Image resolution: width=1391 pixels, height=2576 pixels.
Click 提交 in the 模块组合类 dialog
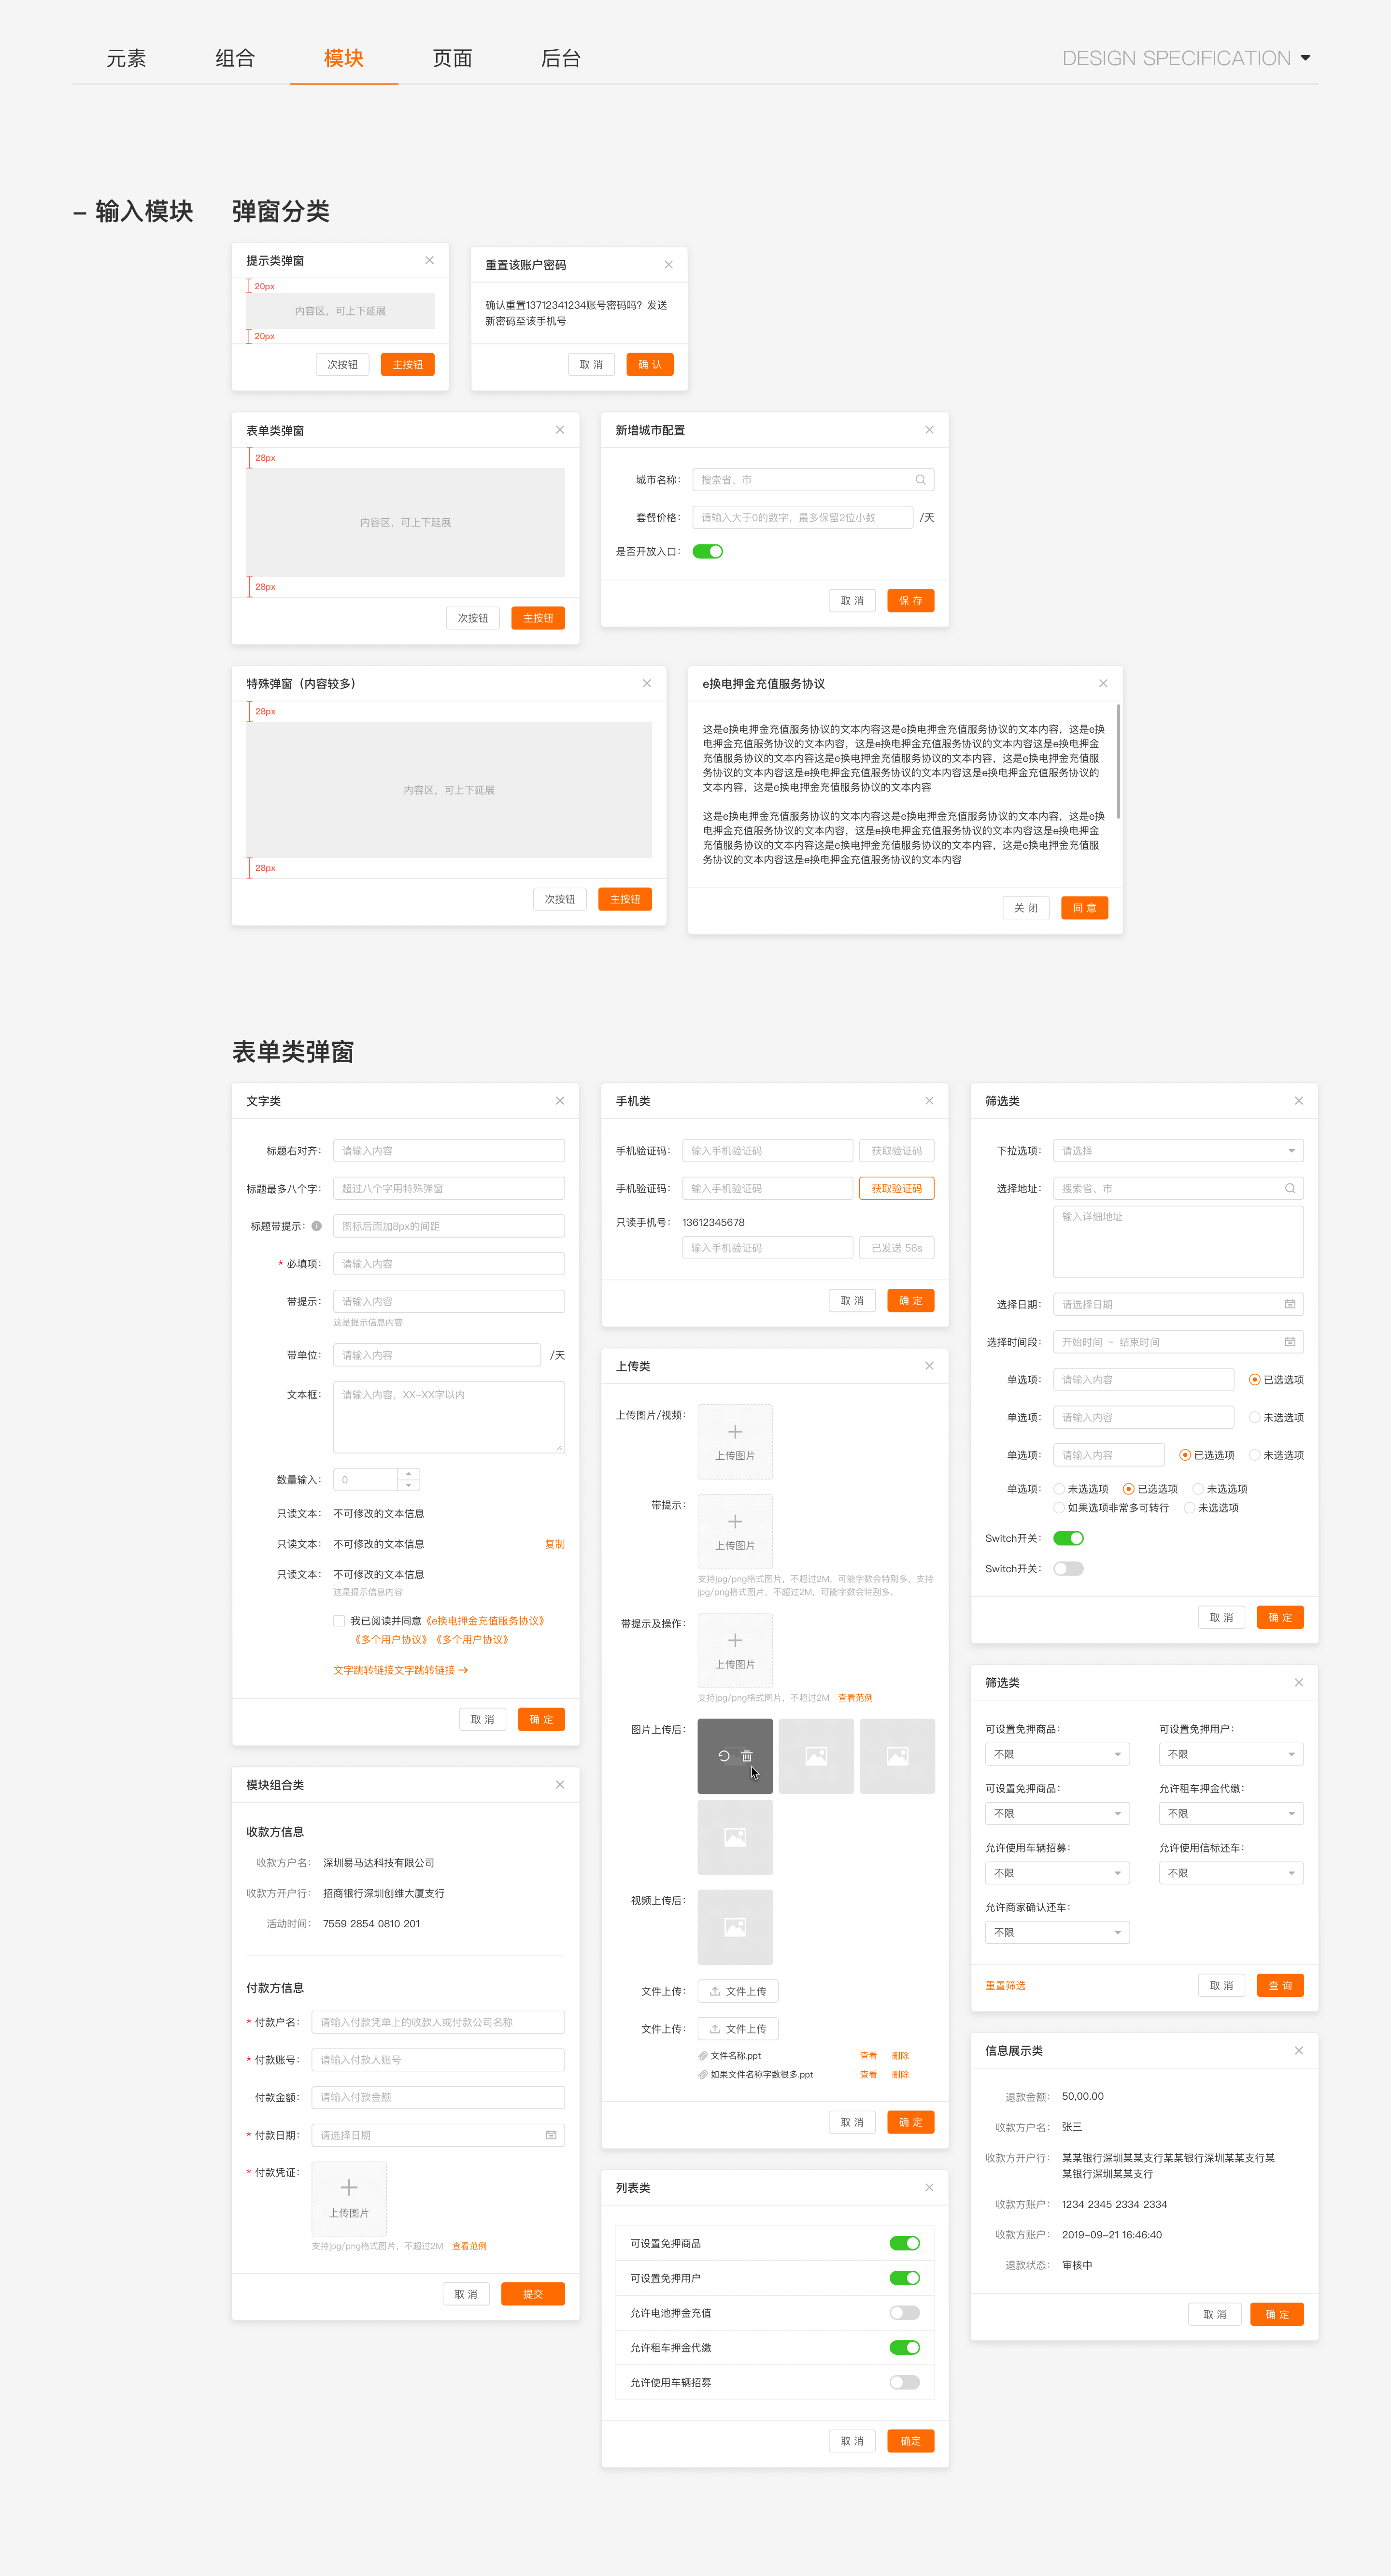(x=533, y=2294)
